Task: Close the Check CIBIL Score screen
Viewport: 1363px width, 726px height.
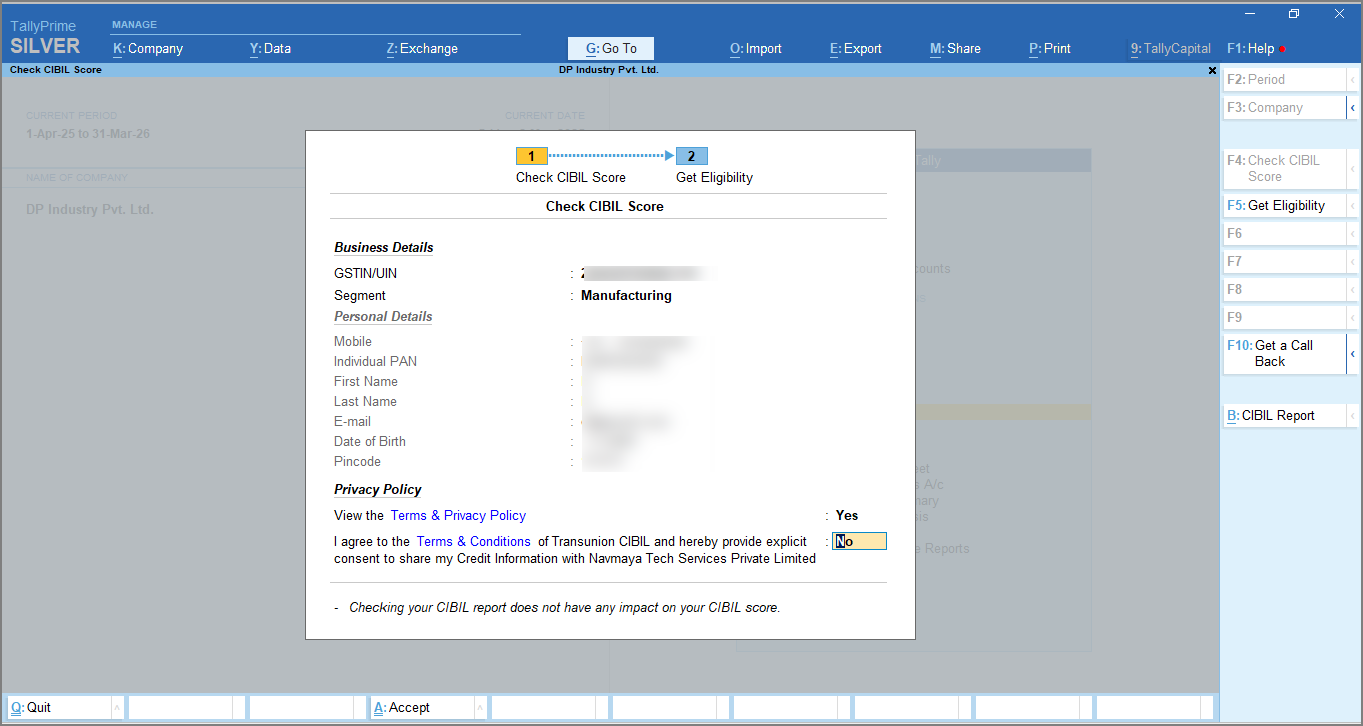Action: click(x=1212, y=71)
